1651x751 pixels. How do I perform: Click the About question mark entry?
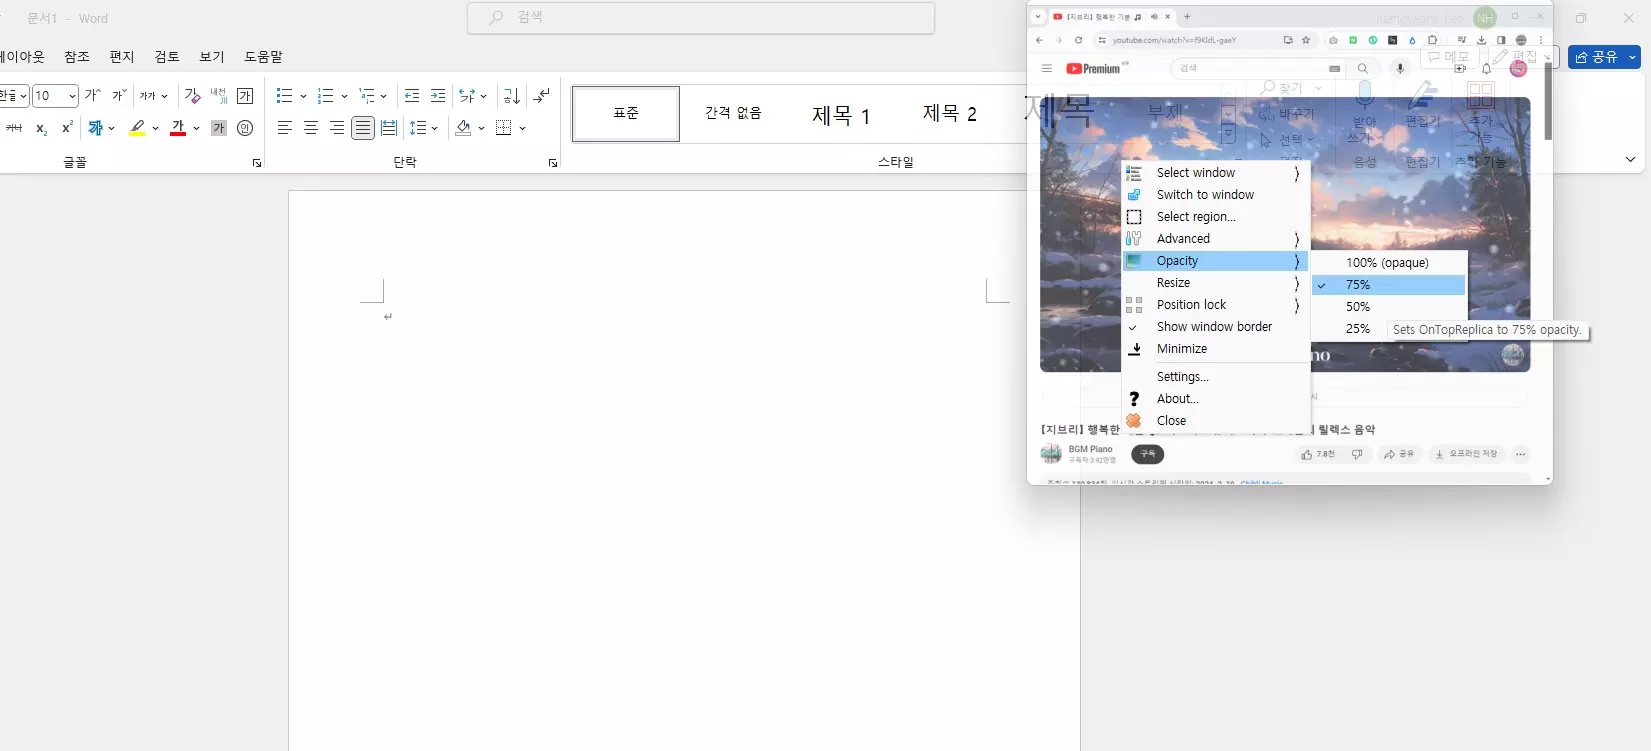[1134, 399]
